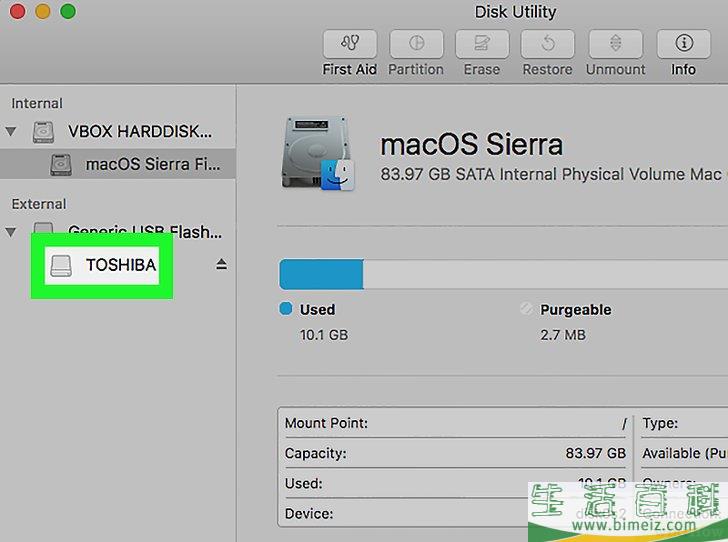Viewport: 728px width, 542px height.
Task: Minimize the Disk Utility window
Action: click(x=43, y=11)
